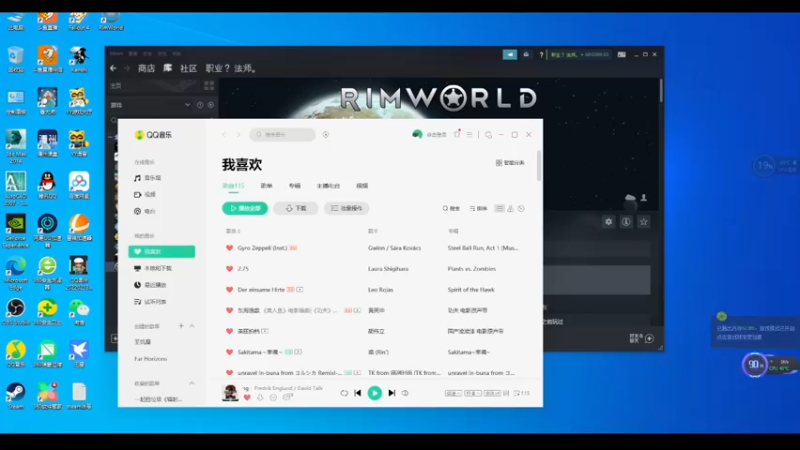
Task: Open Radio in QQ Music sidebar
Action: click(145, 211)
